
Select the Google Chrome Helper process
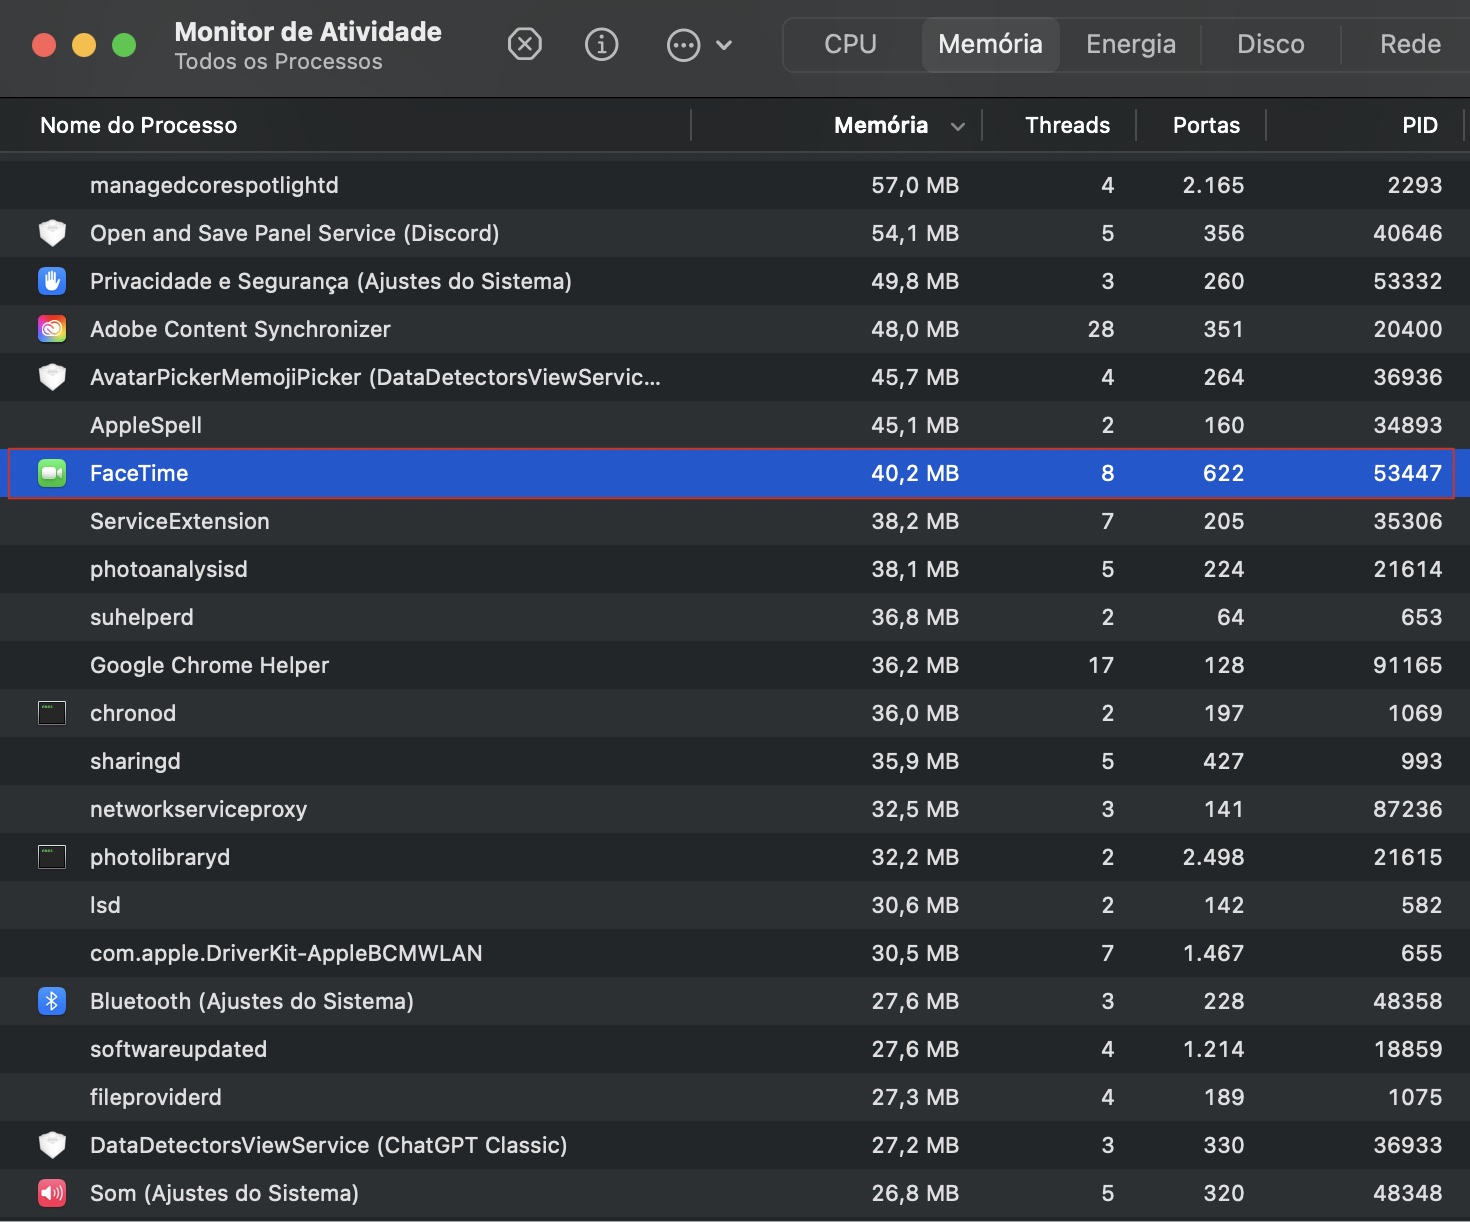(x=209, y=665)
